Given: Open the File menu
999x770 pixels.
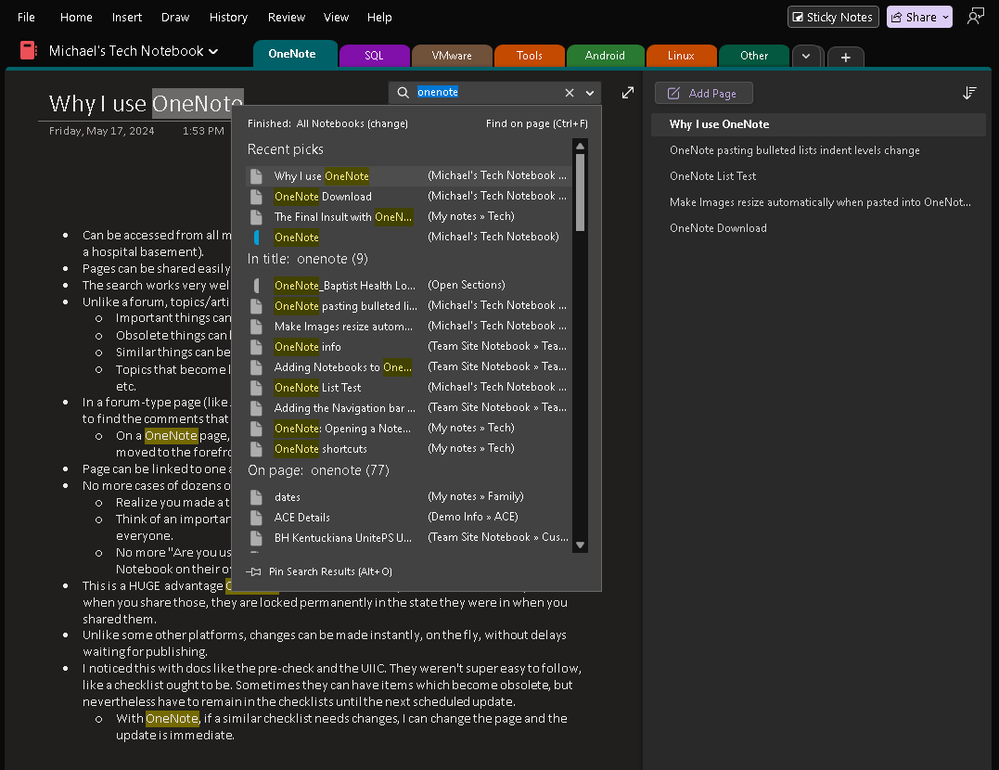Looking at the screenshot, I should click(26, 17).
